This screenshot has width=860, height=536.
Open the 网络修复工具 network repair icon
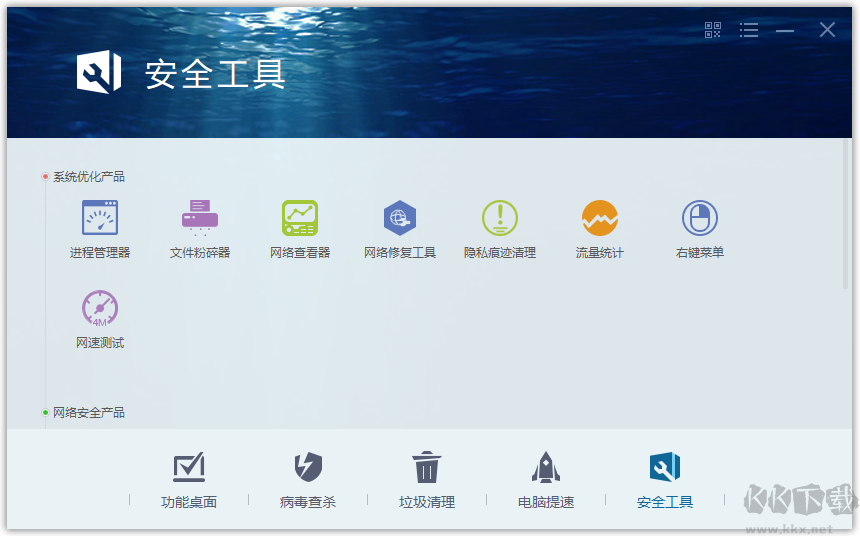pyautogui.click(x=400, y=218)
